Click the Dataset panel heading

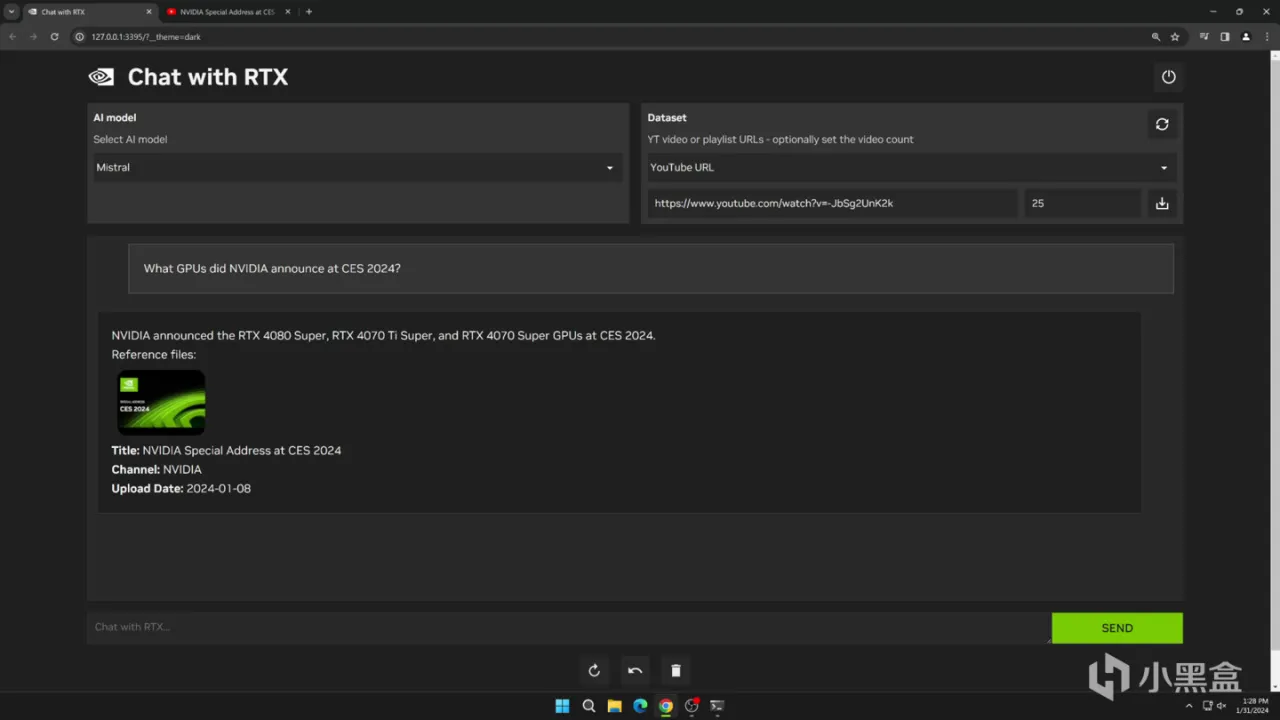[667, 117]
